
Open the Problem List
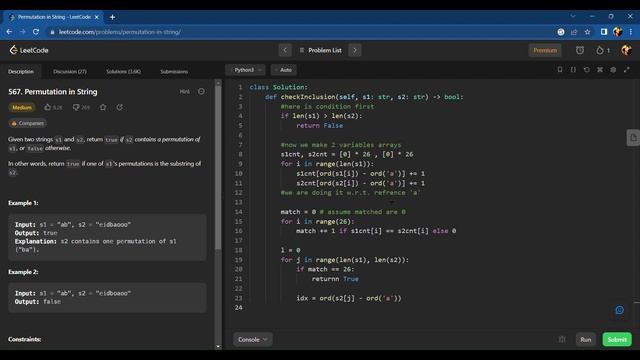point(320,50)
